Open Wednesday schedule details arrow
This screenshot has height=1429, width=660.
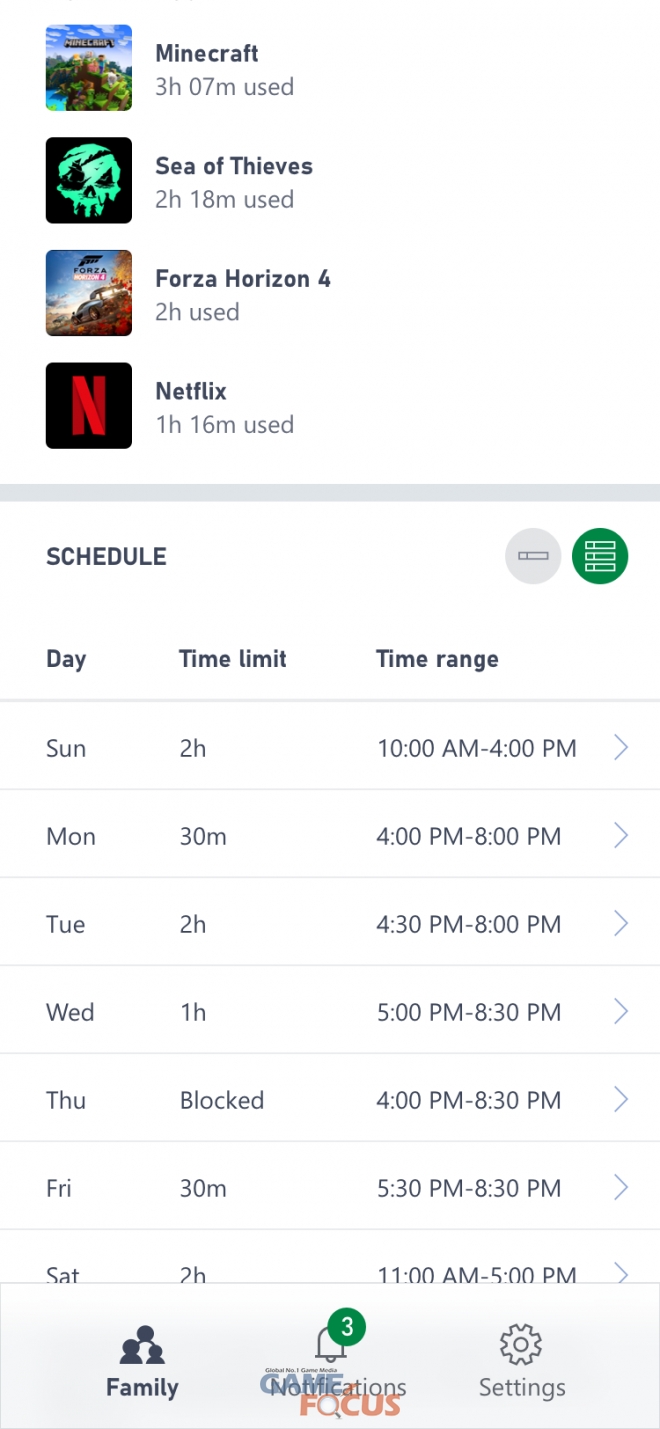[621, 1011]
